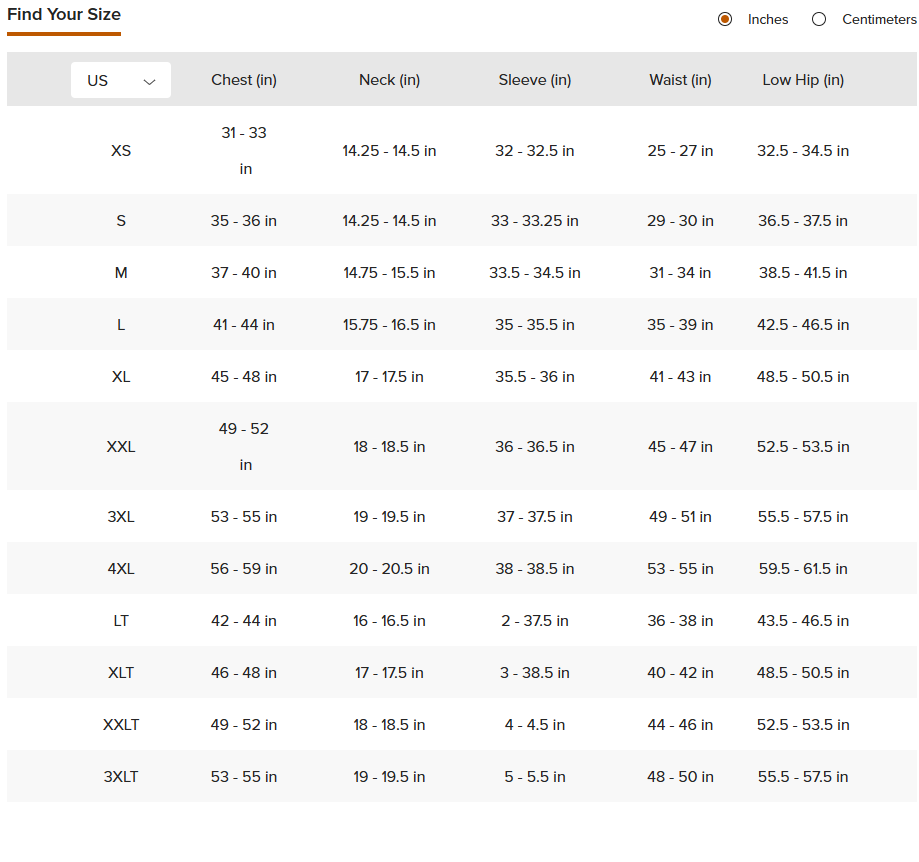Click the LT size row label
The width and height of the screenshot is (919, 862).
121,621
